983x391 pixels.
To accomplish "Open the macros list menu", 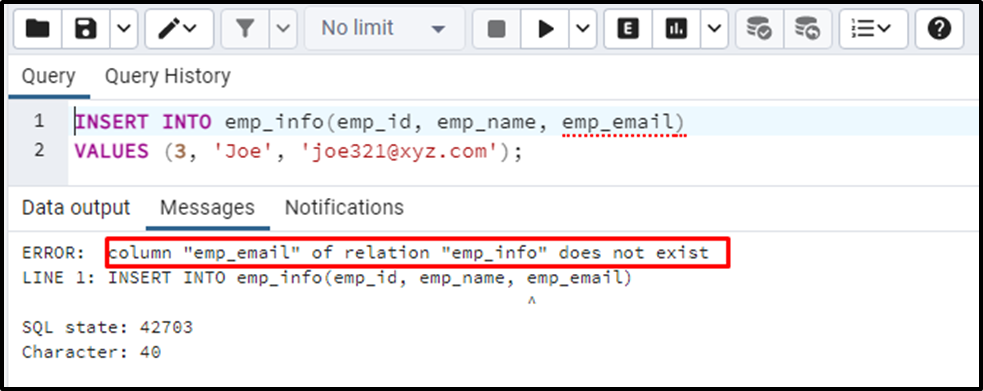I will 873,29.
